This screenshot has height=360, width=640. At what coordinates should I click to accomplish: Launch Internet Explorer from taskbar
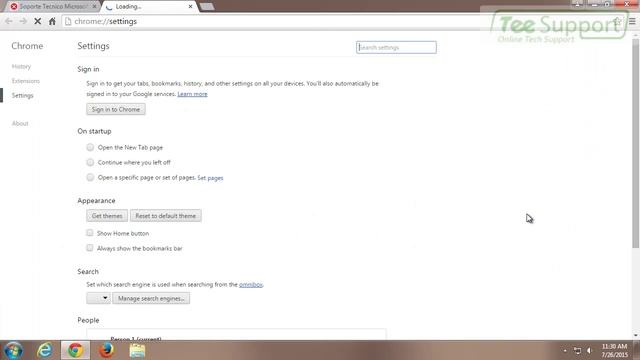coord(44,350)
